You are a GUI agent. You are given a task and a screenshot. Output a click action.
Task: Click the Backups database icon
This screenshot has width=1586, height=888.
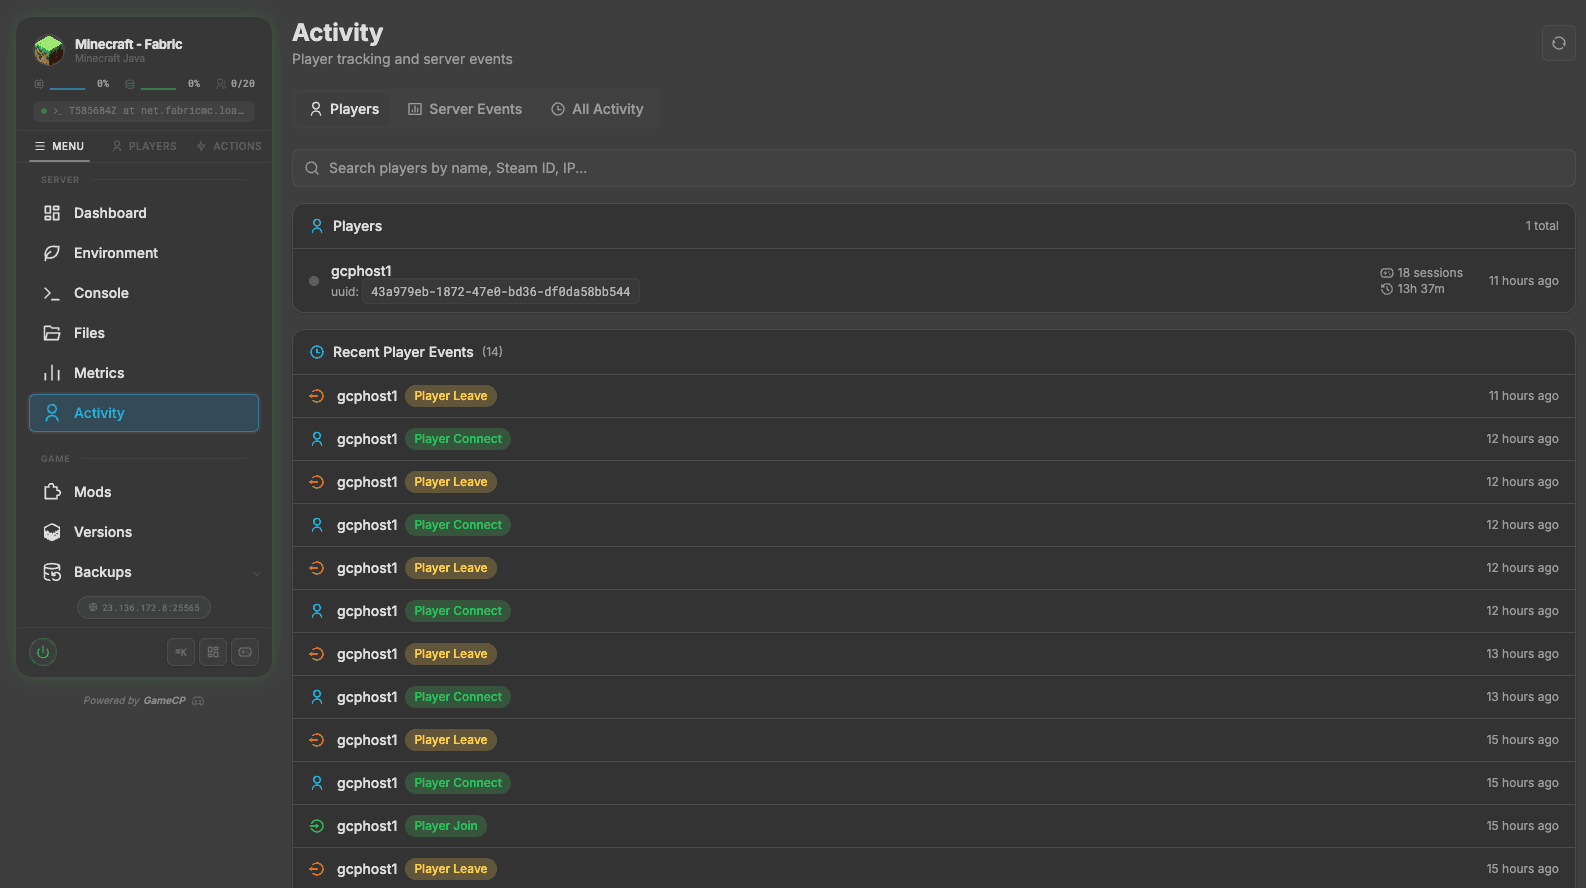[52, 572]
